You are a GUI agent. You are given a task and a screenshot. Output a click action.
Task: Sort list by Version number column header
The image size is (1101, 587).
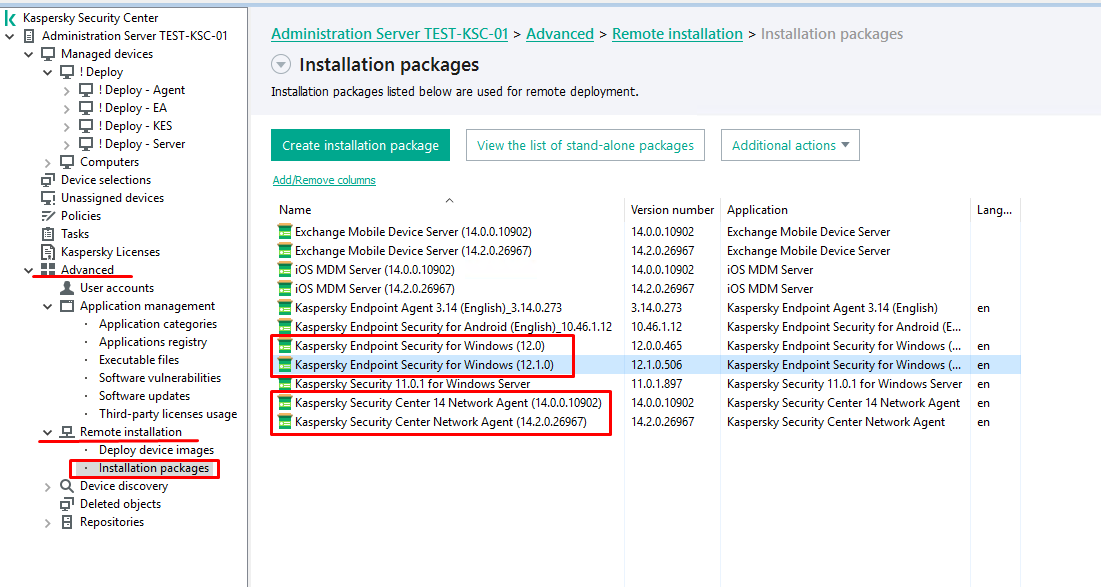pyautogui.click(x=672, y=210)
